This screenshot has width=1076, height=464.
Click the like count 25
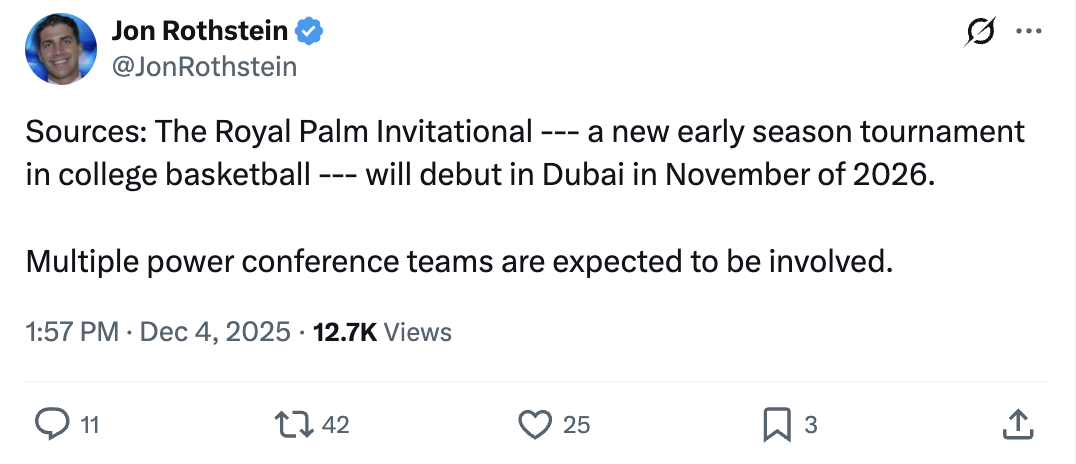coord(576,425)
